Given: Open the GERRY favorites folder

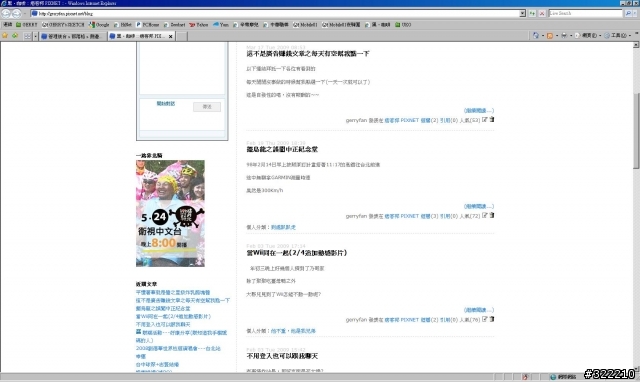Looking at the screenshot, I should (27, 25).
